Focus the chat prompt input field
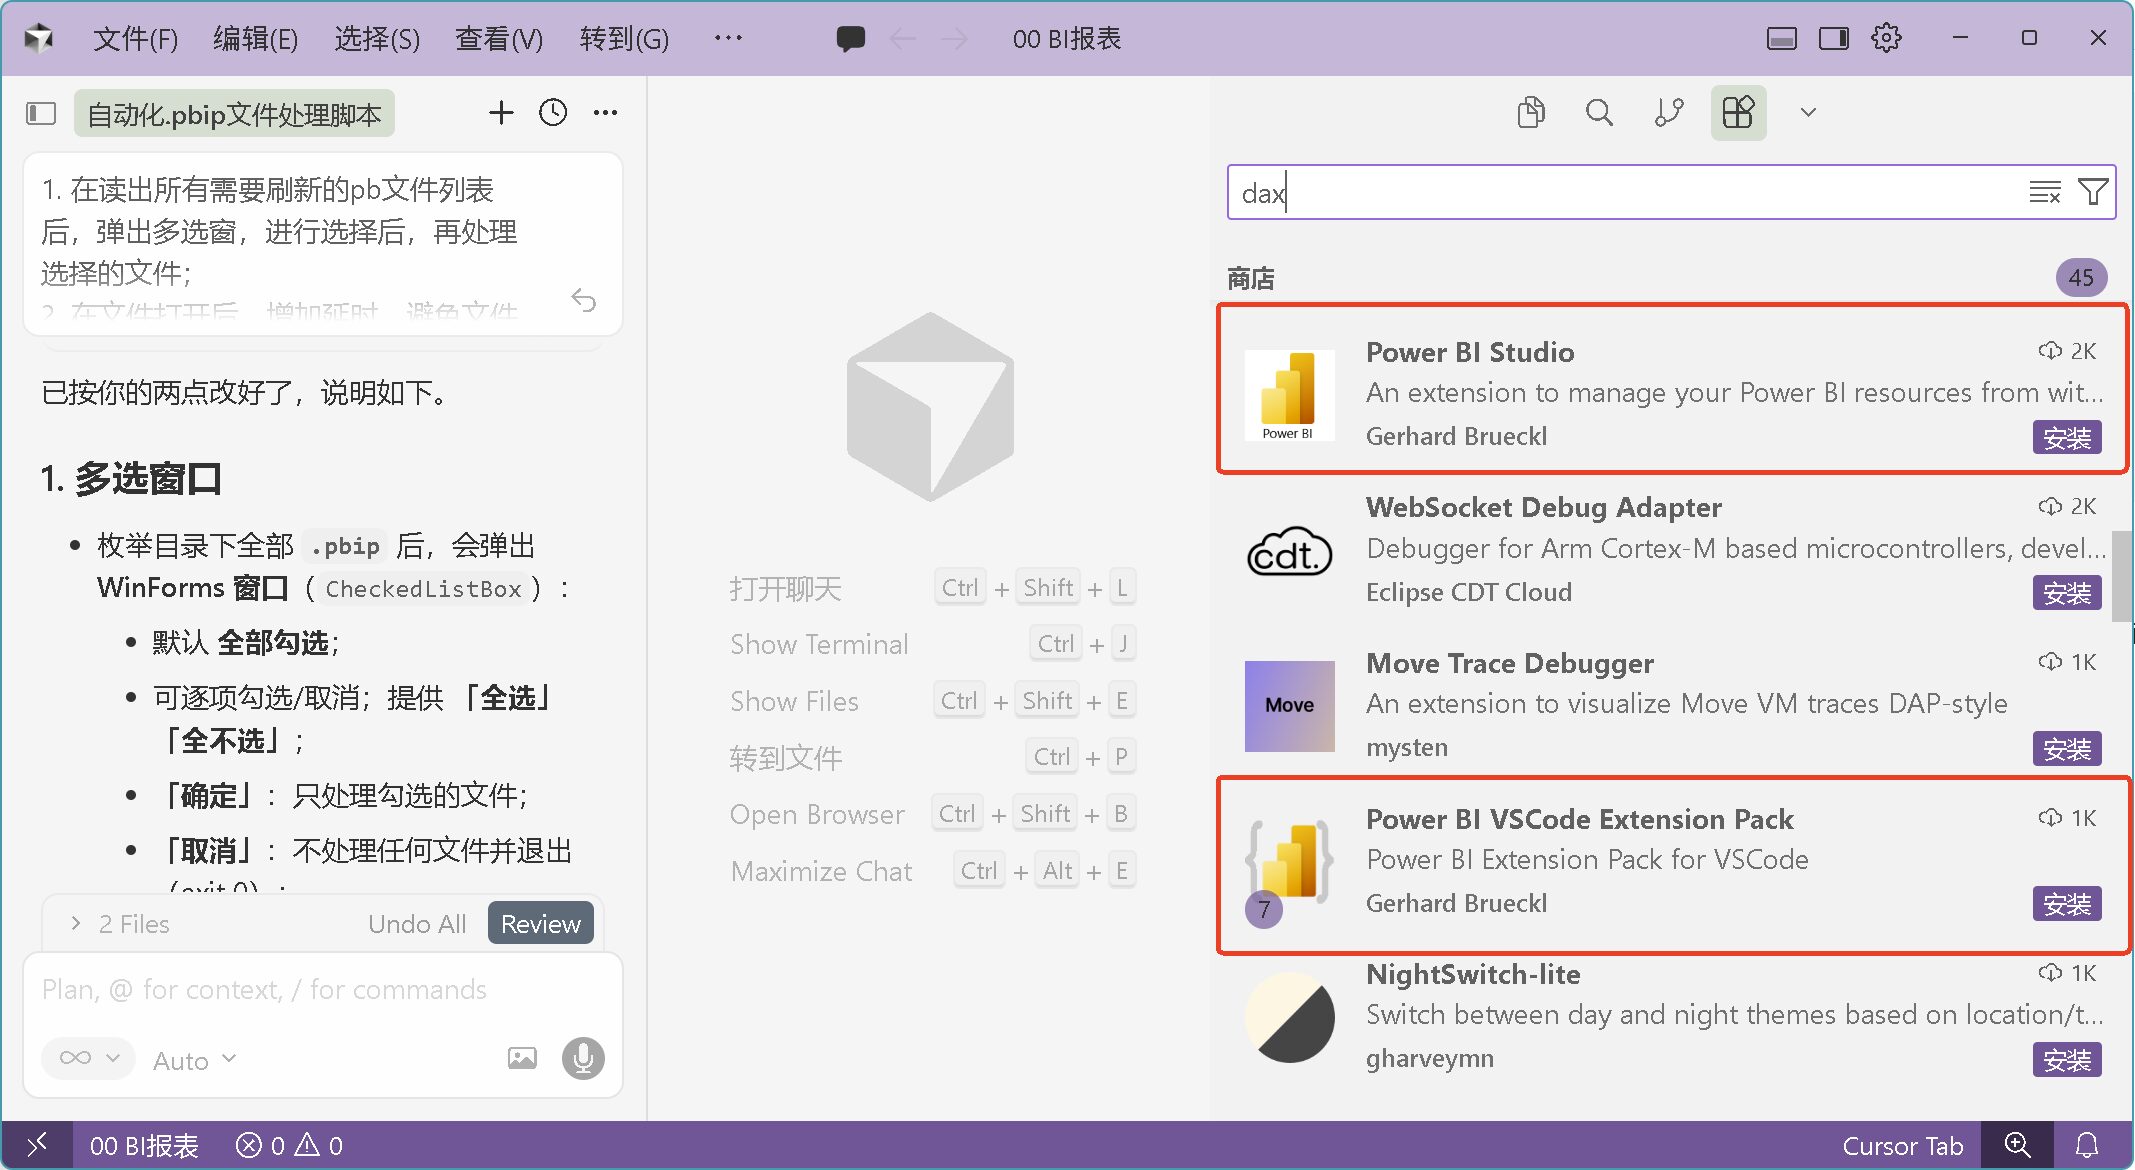The image size is (2135, 1170). click(x=323, y=990)
